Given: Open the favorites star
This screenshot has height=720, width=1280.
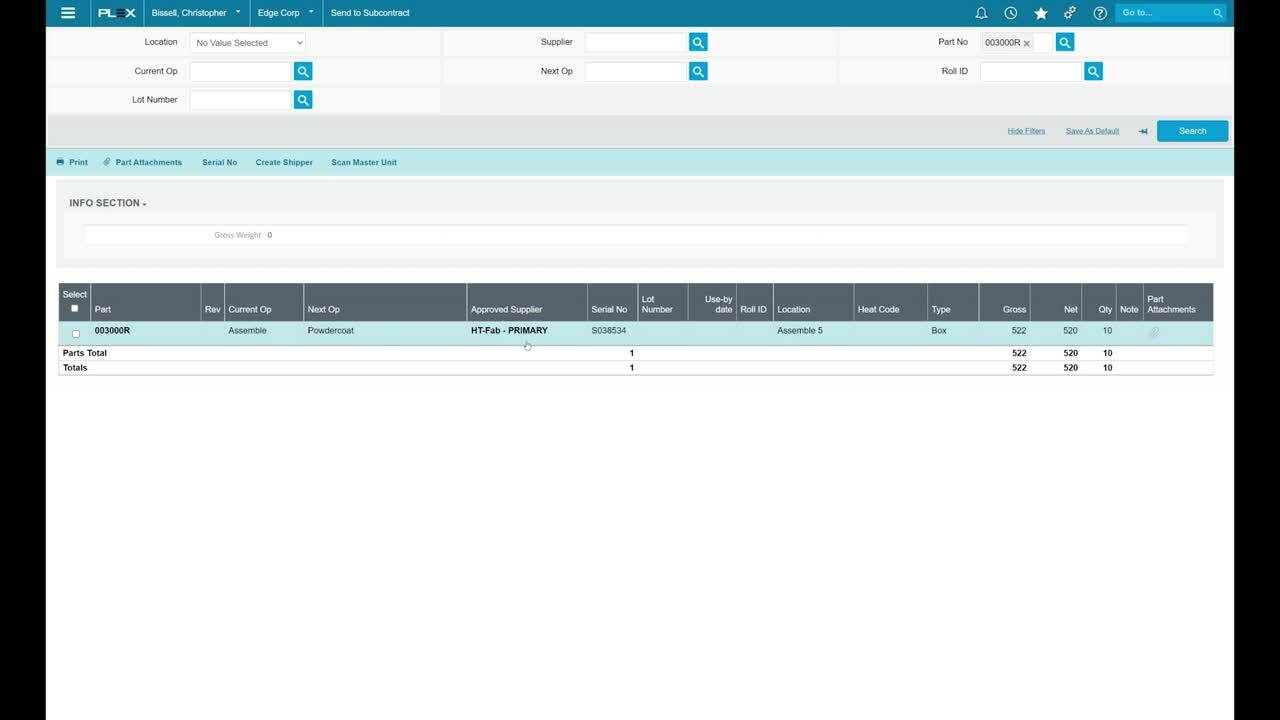Looking at the screenshot, I should (x=1041, y=13).
